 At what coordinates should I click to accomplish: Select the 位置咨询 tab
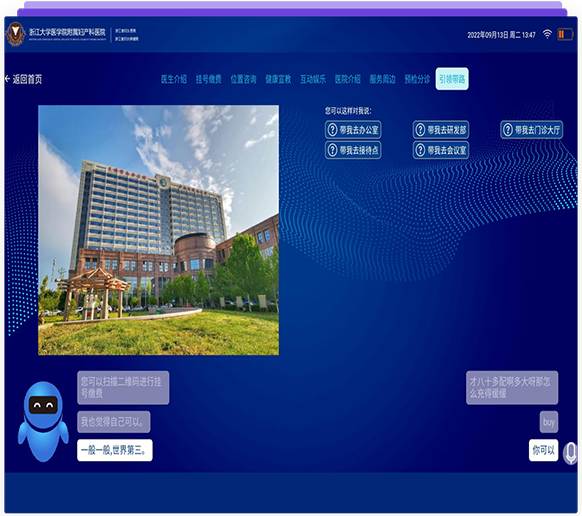click(243, 79)
